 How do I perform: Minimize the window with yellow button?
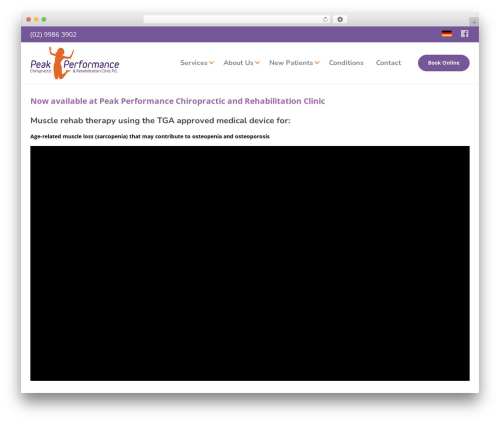36,19
